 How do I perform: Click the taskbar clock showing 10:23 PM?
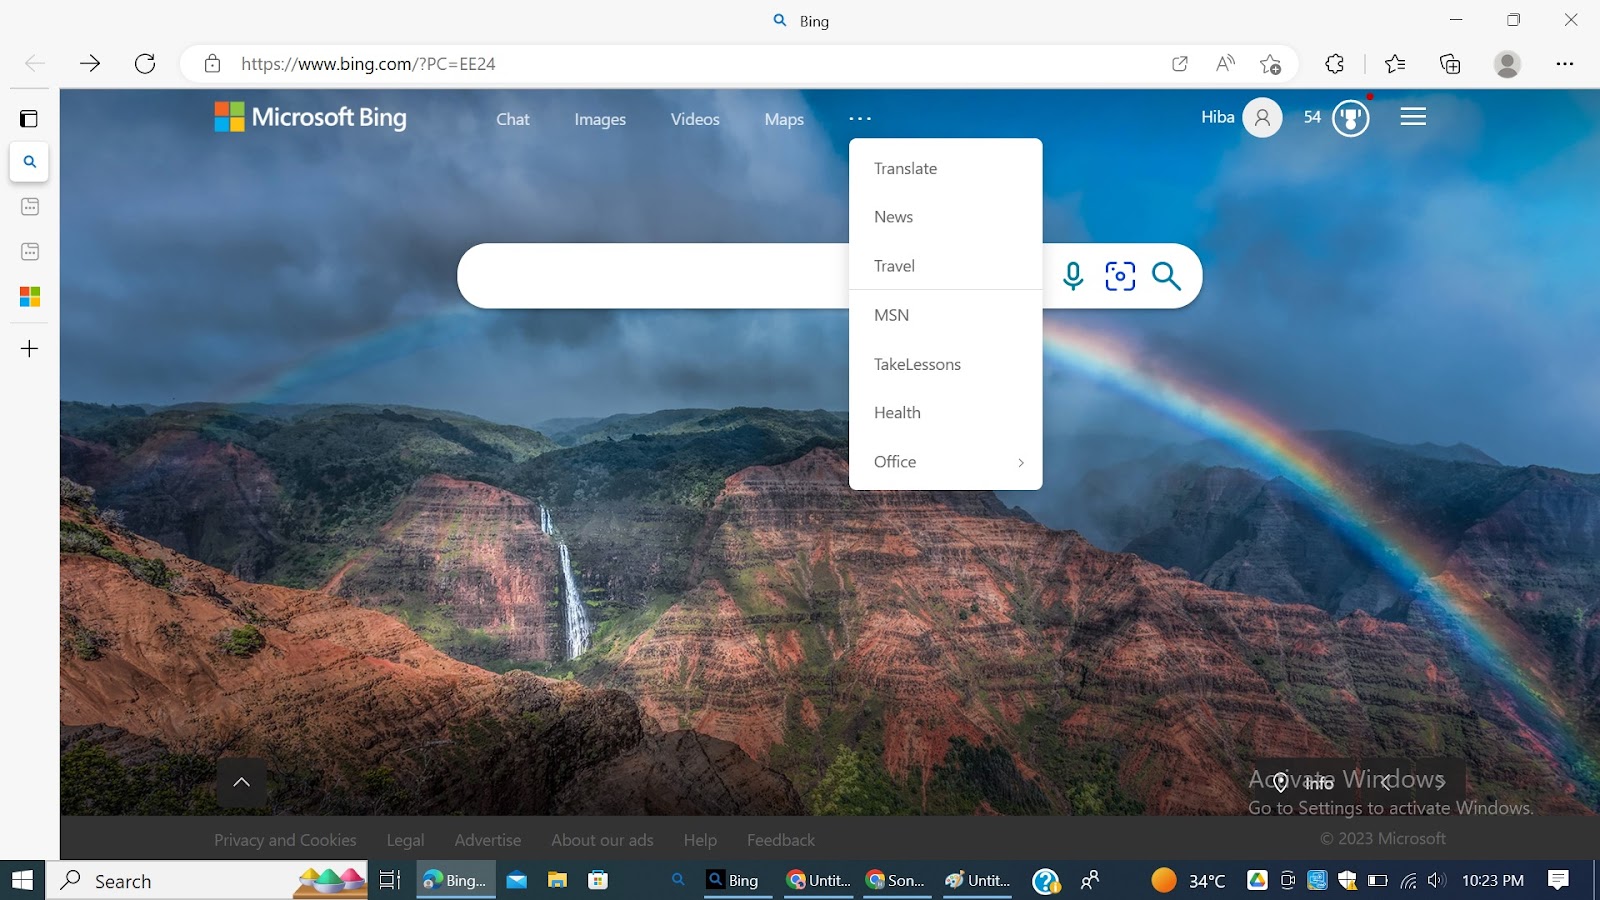(x=1493, y=880)
